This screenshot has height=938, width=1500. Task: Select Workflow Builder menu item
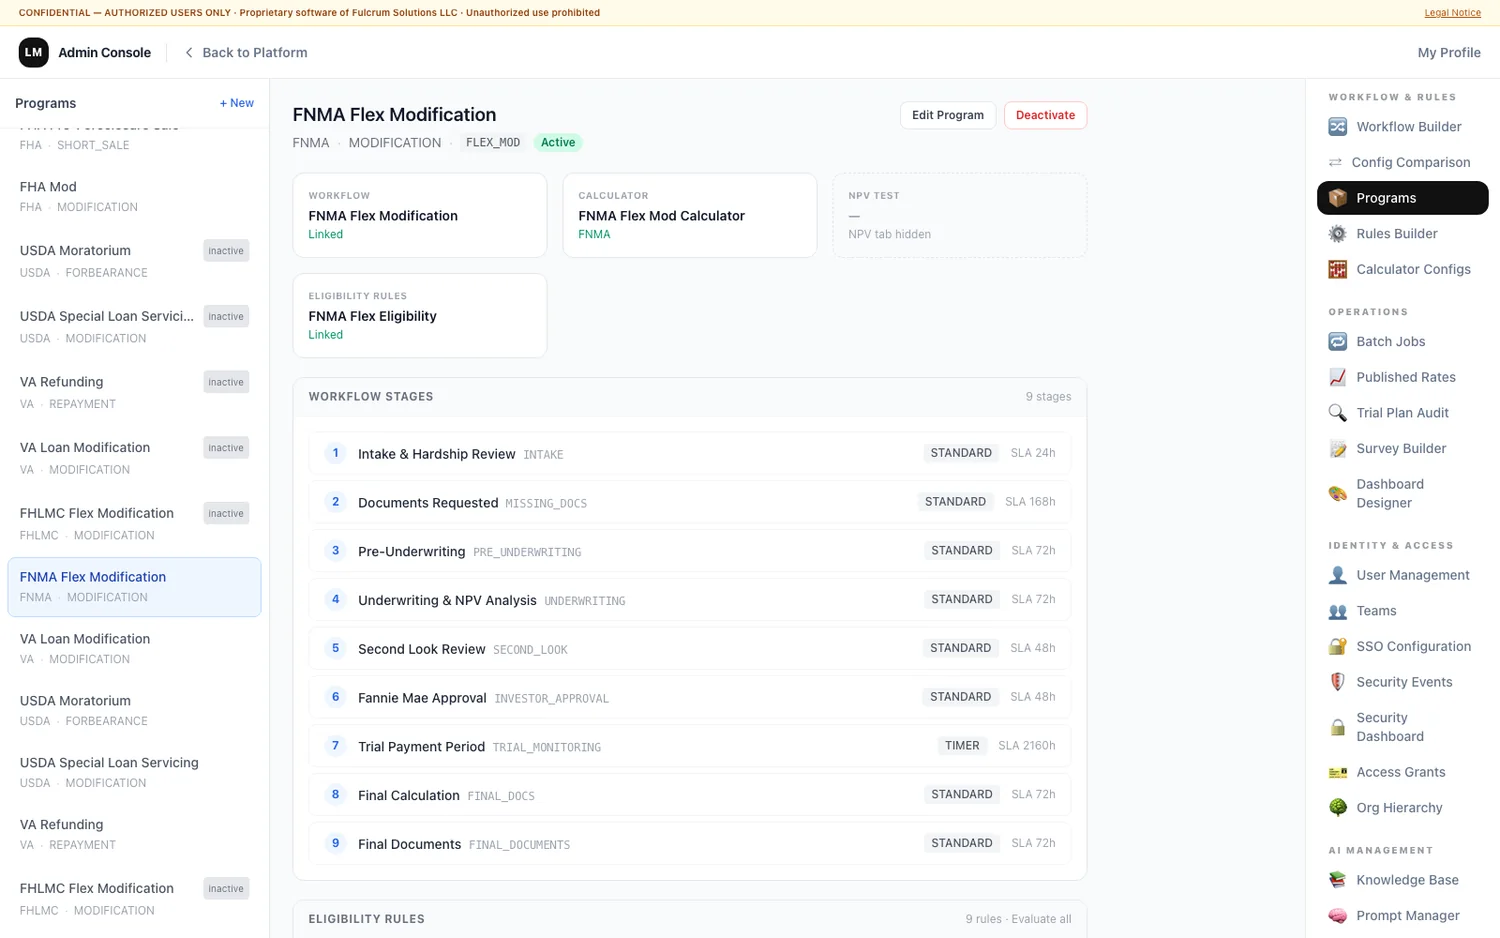click(1402, 127)
